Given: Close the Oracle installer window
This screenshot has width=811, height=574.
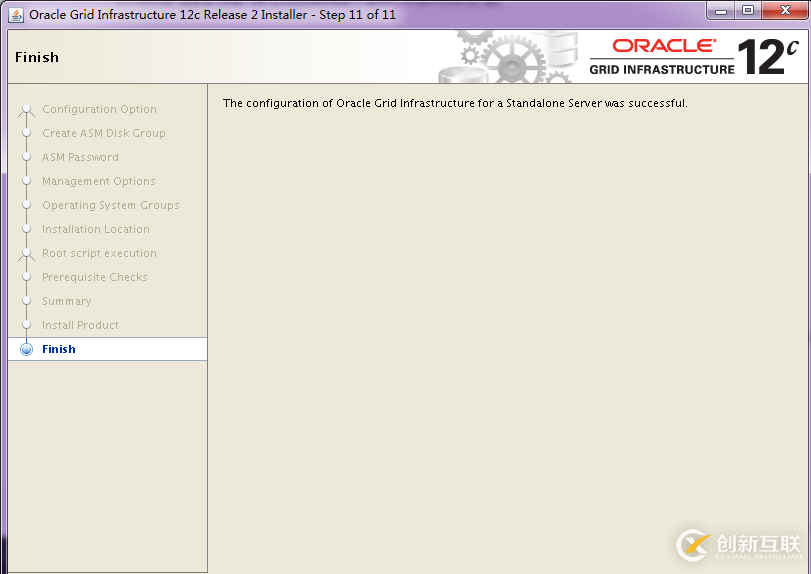Looking at the screenshot, I should pyautogui.click(x=785, y=11).
